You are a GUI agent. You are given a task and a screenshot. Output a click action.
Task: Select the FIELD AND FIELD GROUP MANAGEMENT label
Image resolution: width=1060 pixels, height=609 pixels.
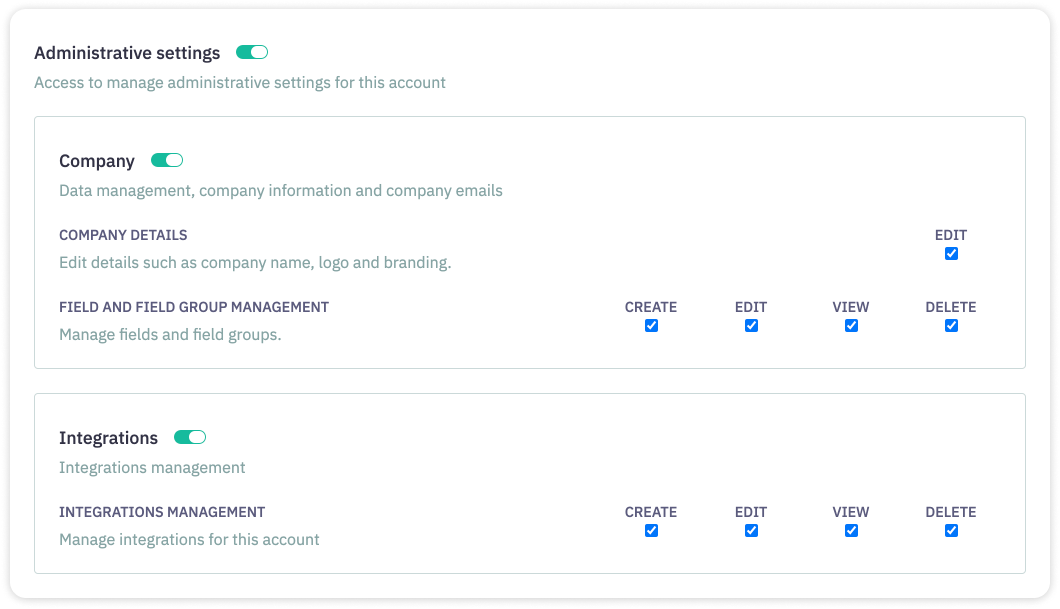[x=194, y=307]
